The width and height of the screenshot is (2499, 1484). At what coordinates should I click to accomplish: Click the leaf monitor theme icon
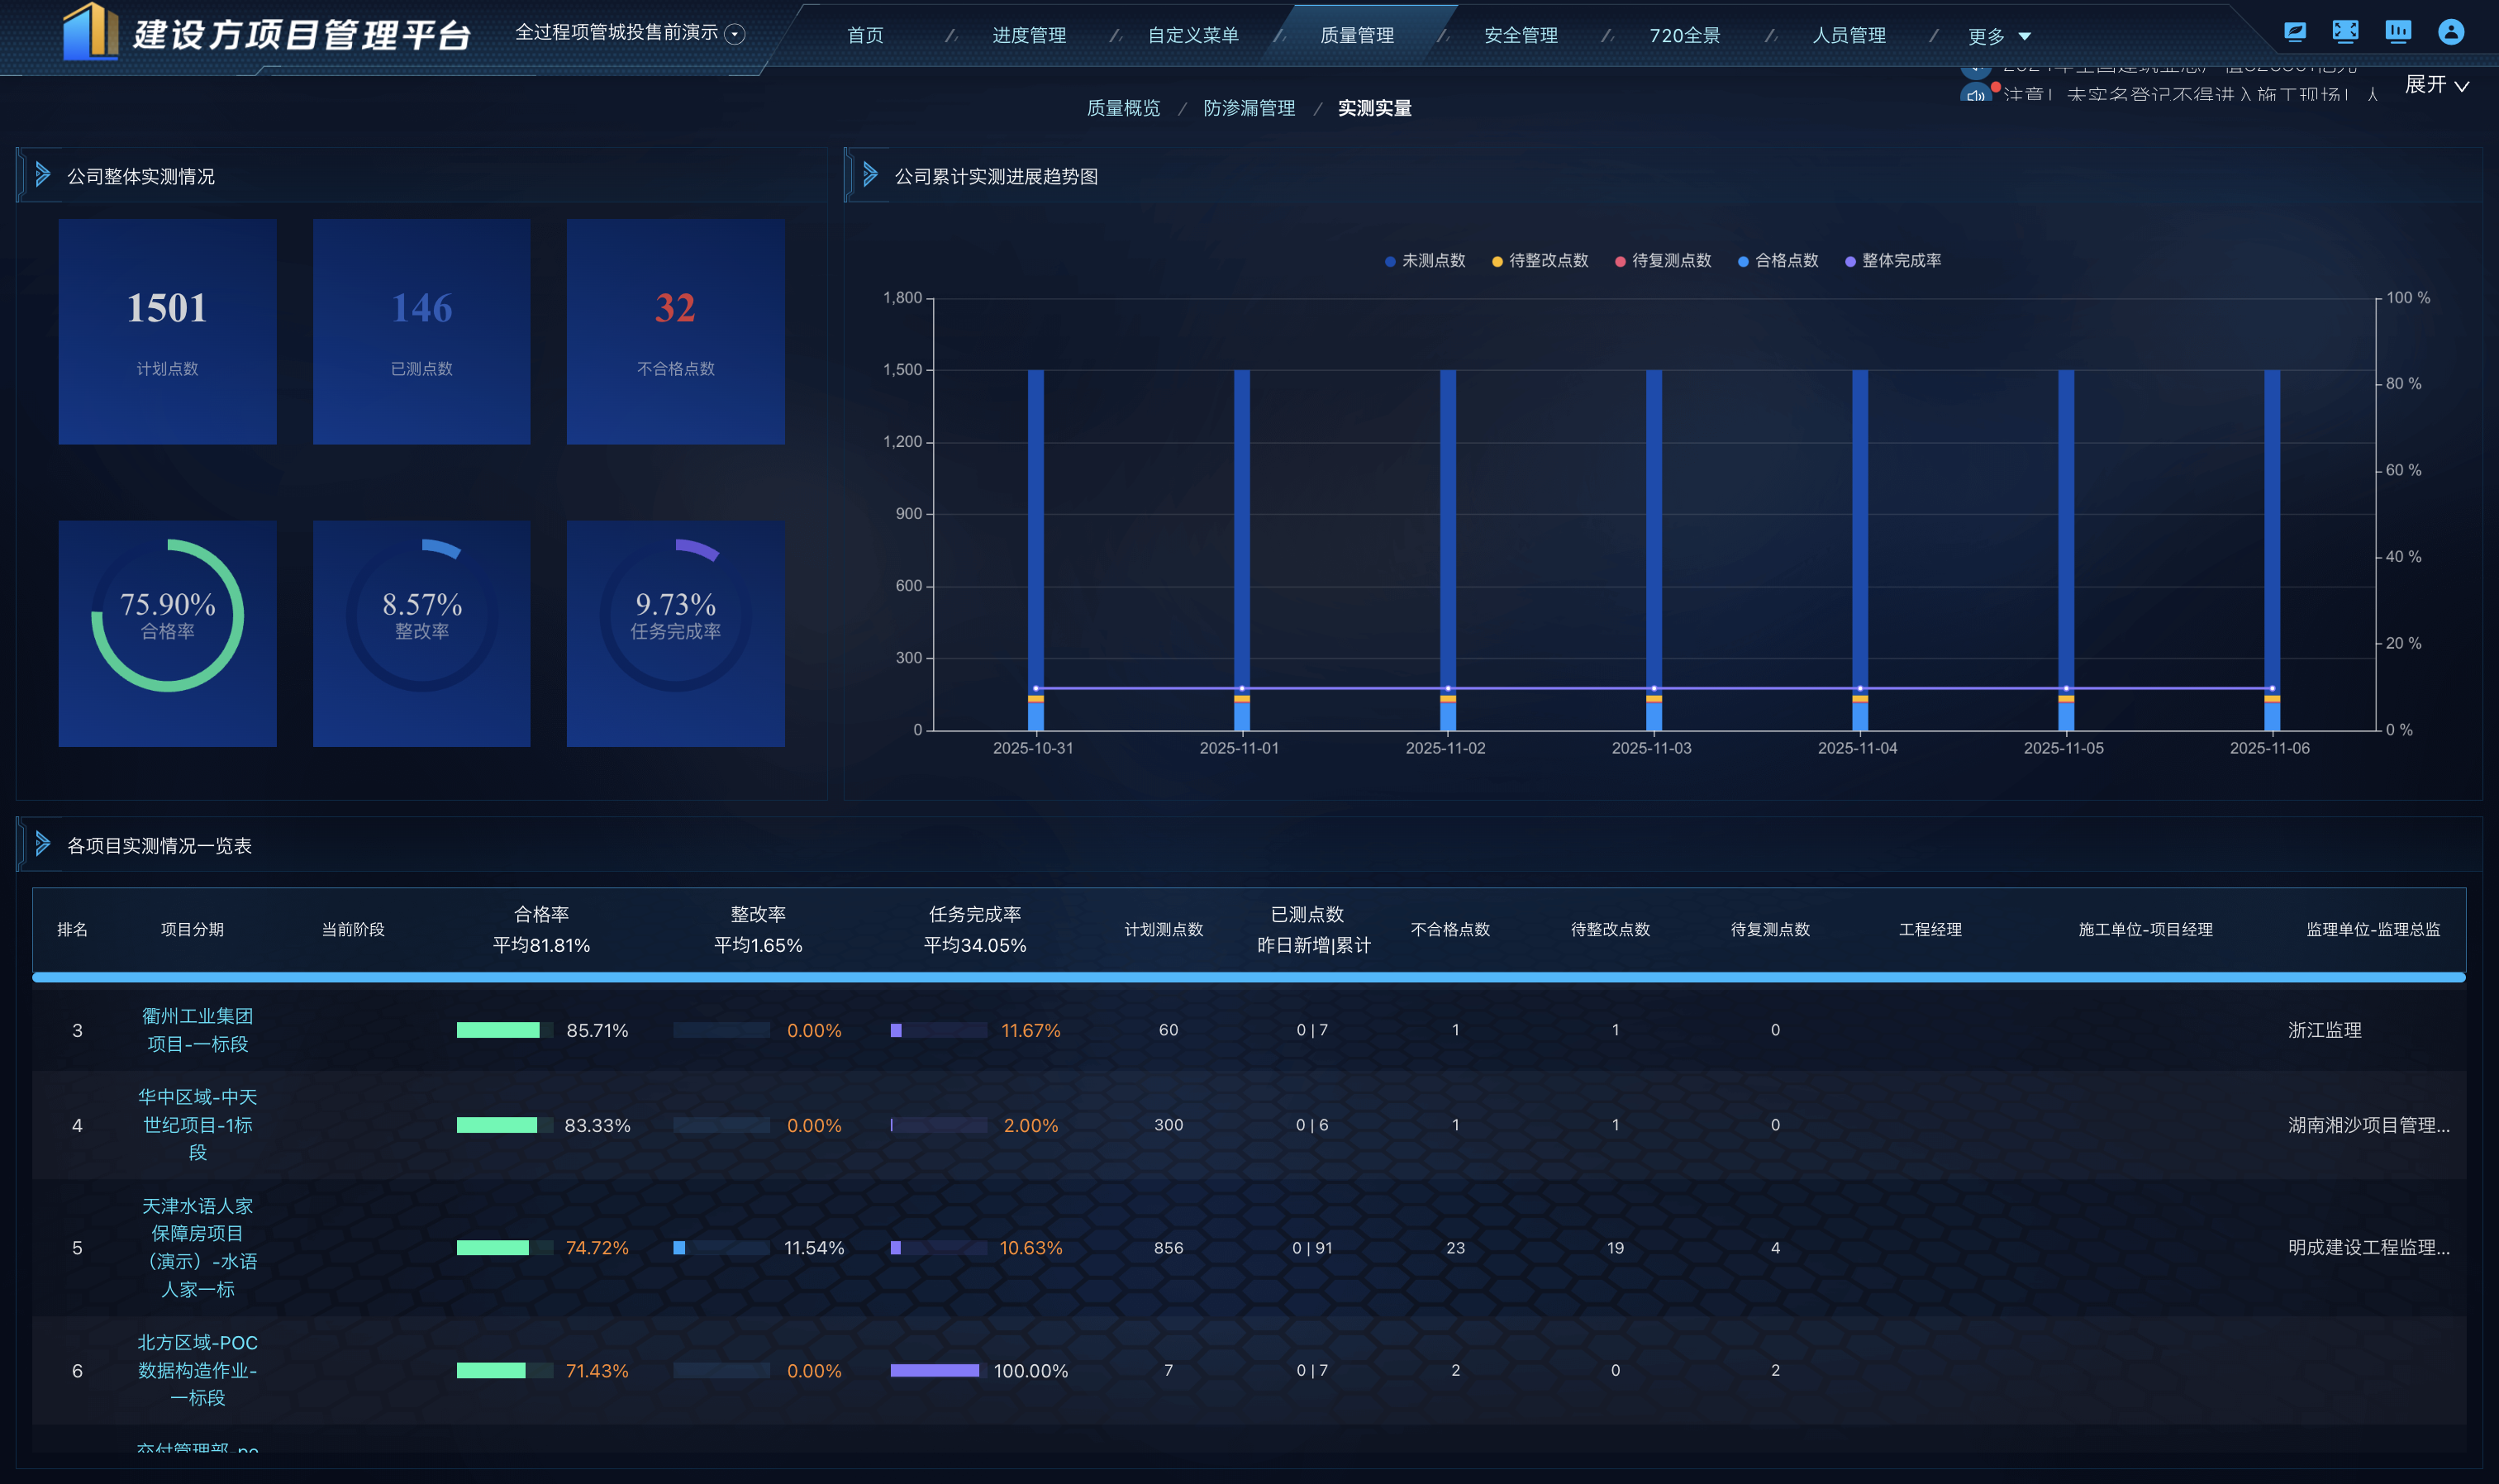pyautogui.click(x=2294, y=33)
